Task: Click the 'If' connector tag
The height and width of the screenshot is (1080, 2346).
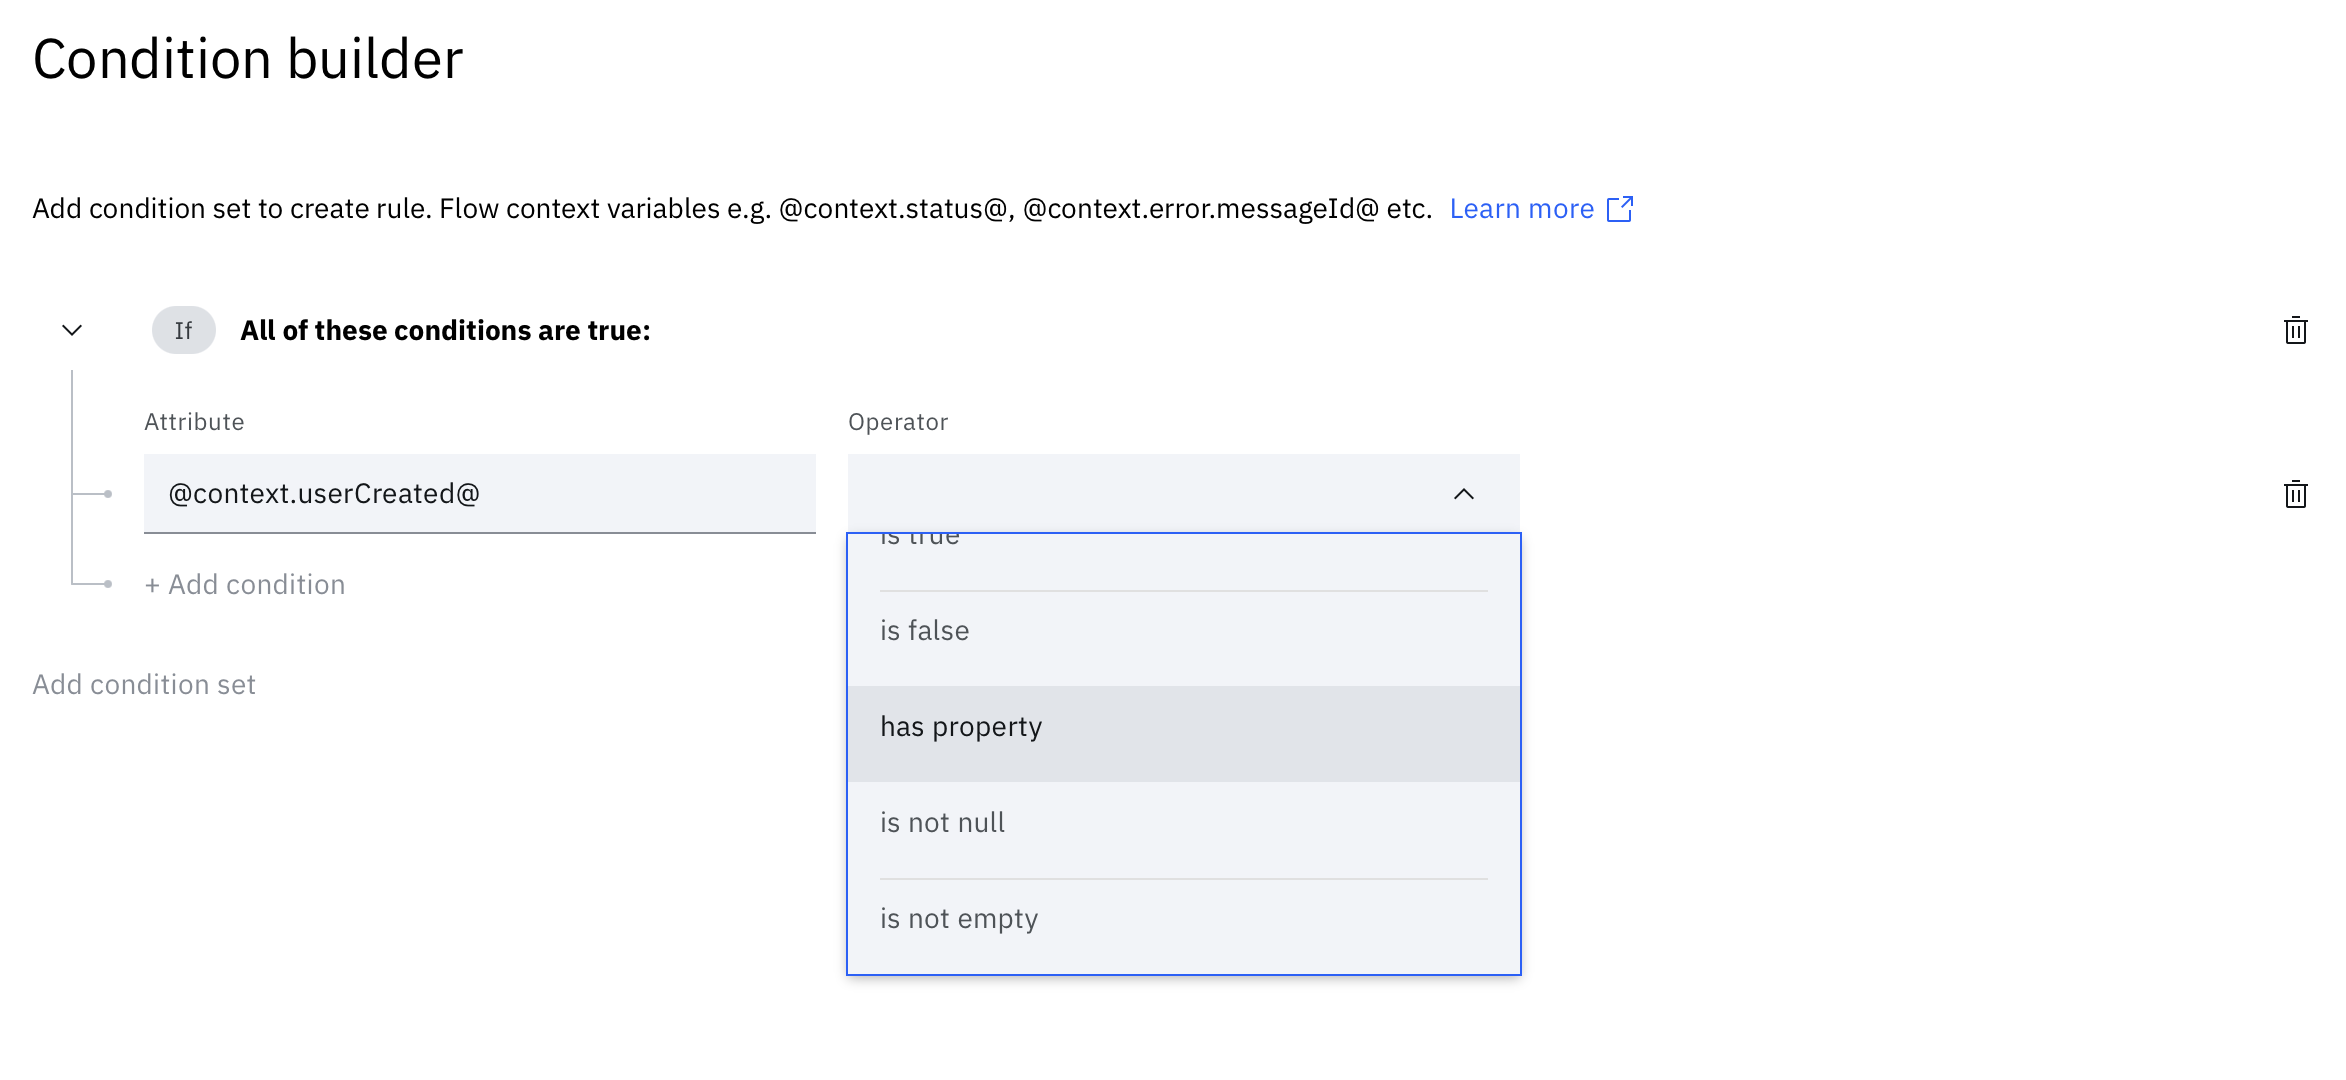Action: click(x=183, y=330)
